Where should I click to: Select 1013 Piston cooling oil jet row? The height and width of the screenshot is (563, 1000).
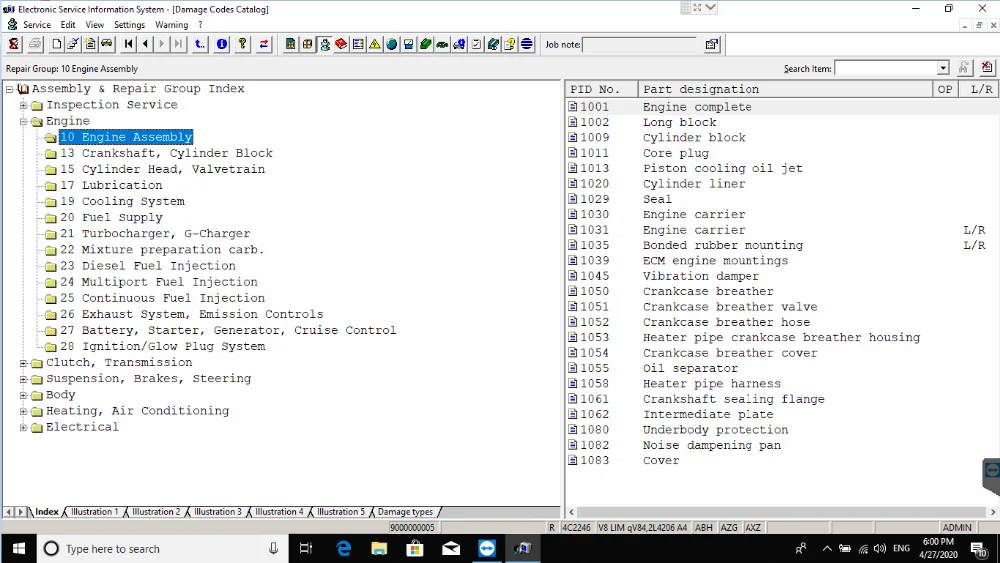coord(781,168)
